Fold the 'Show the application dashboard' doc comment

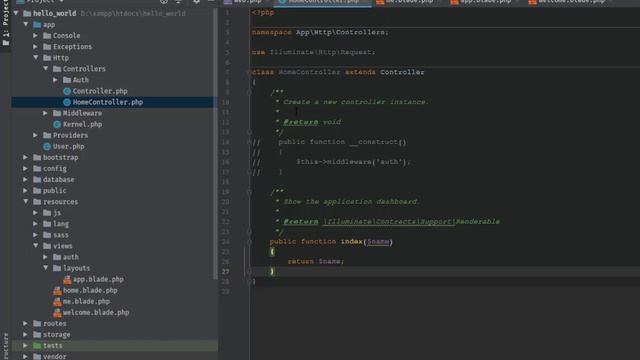(249, 192)
